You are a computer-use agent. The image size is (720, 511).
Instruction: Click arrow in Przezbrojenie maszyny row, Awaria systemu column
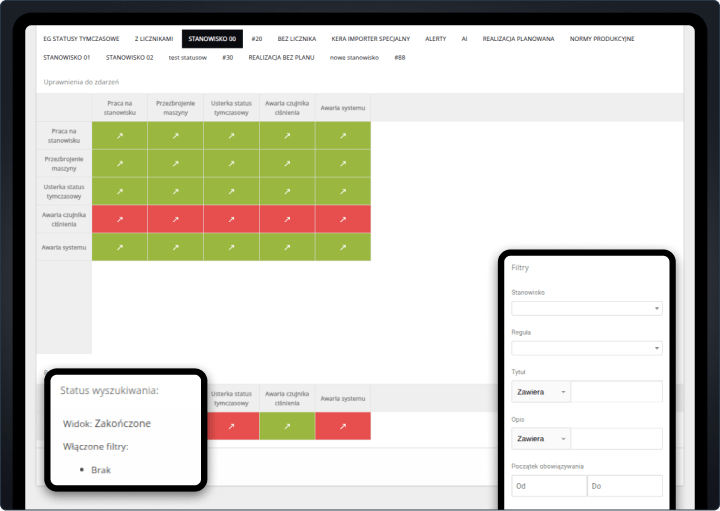pyautogui.click(x=342, y=163)
